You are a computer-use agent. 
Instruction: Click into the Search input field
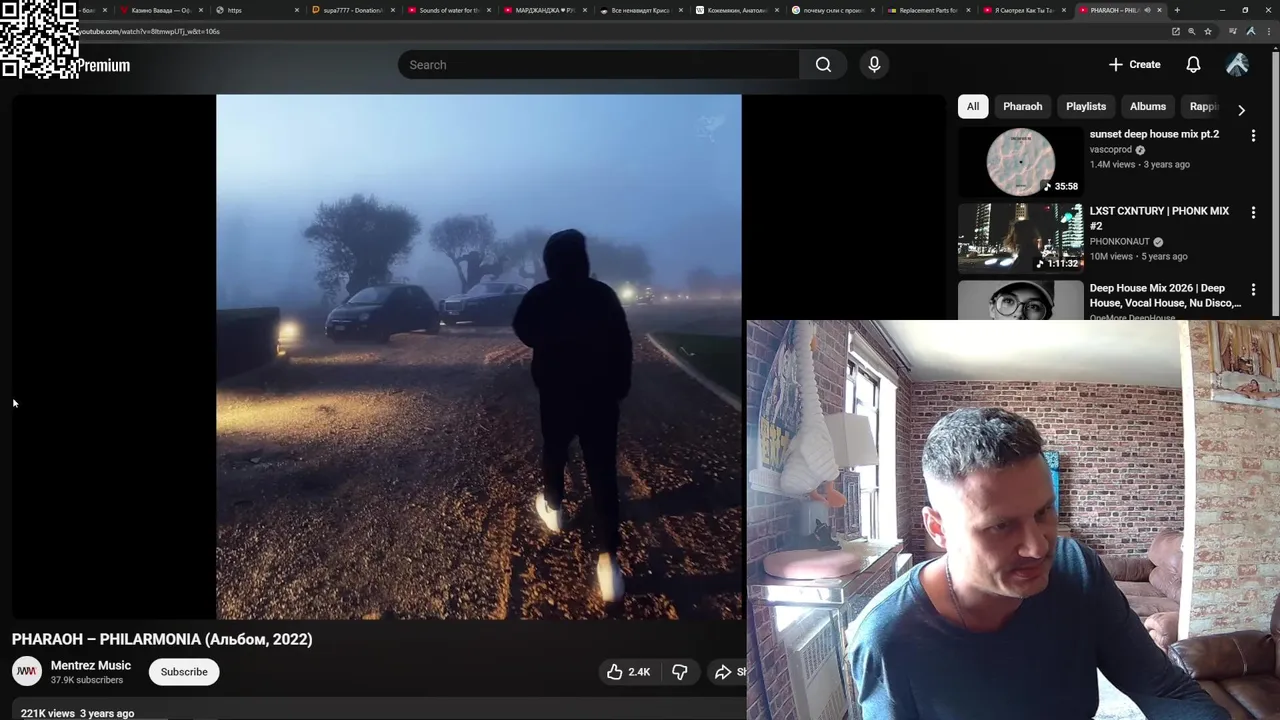[x=598, y=65]
